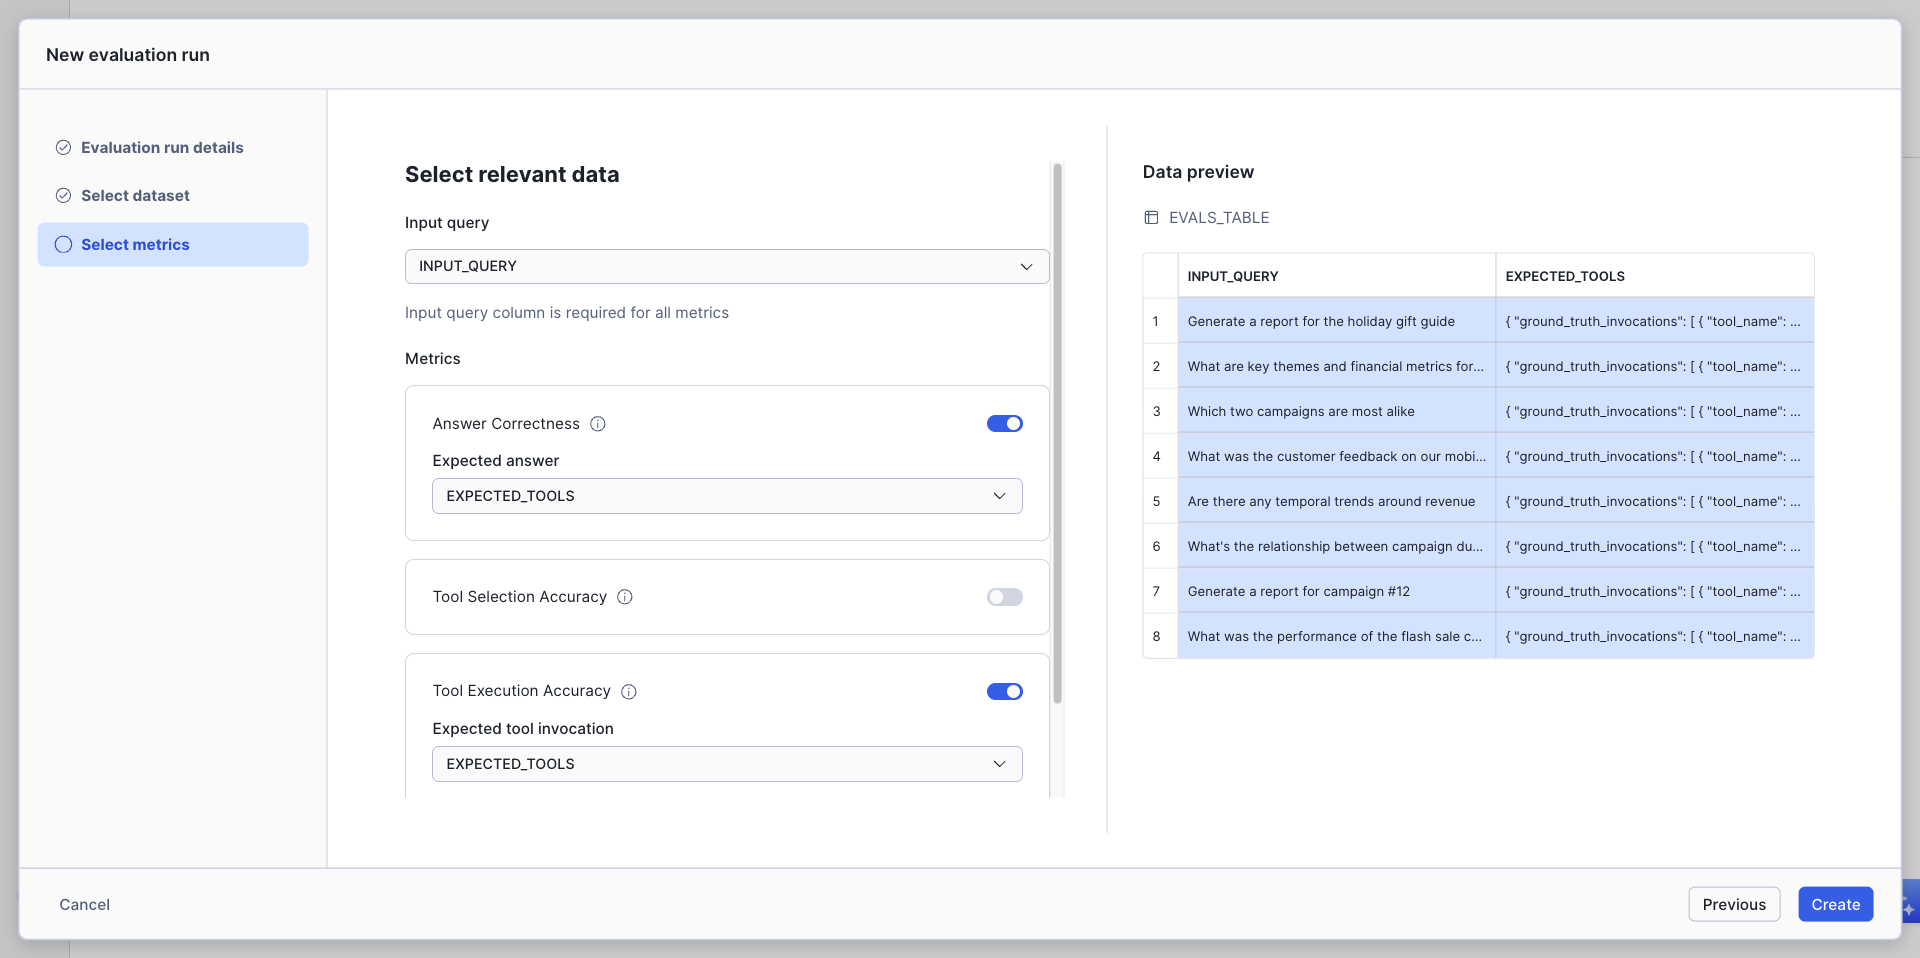This screenshot has width=1920, height=958.
Task: Click the info icon next to Tool Execution Accuracy
Action: 629,691
